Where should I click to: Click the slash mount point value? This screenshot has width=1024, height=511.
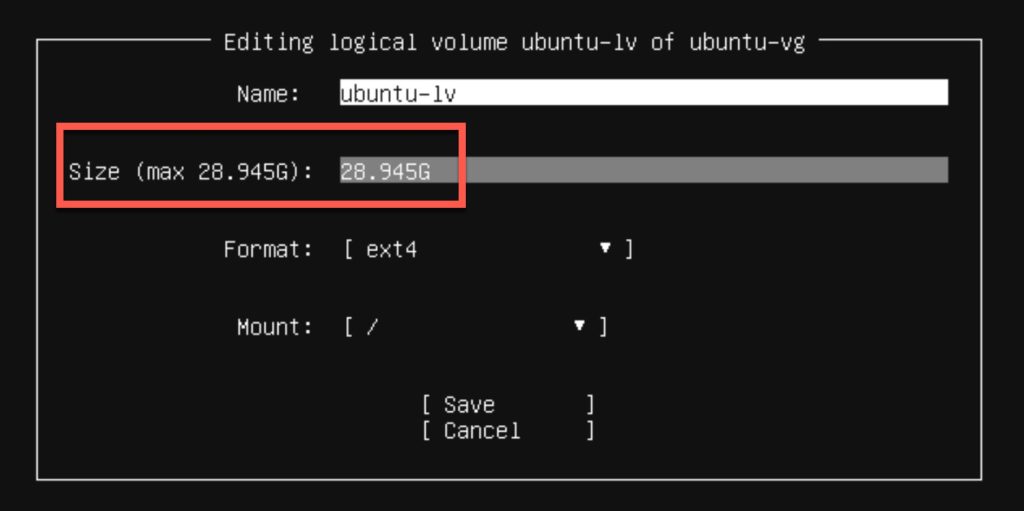[x=372, y=326]
